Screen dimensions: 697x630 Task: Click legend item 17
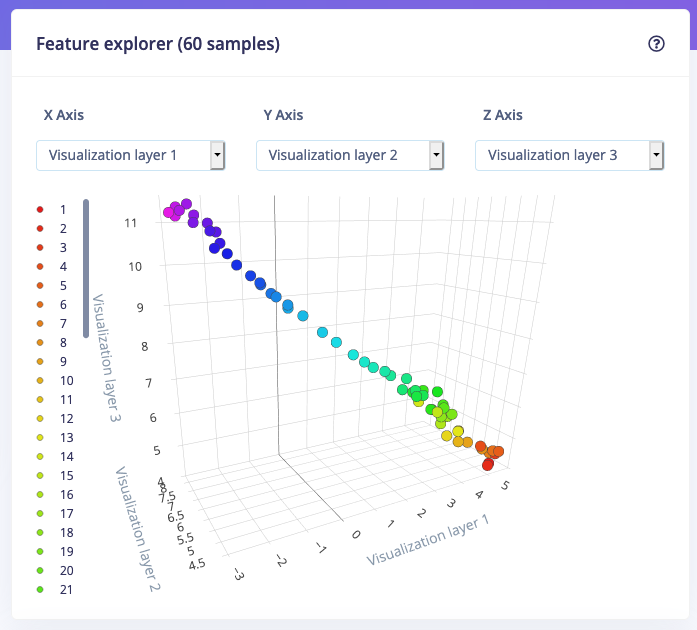(x=56, y=514)
